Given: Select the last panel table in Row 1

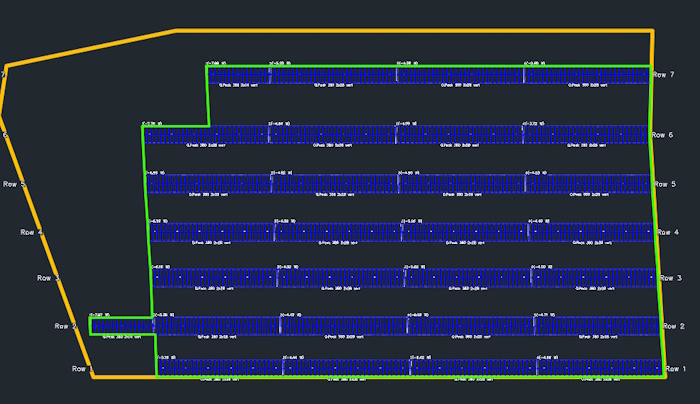Looking at the screenshot, I should click(x=600, y=368).
